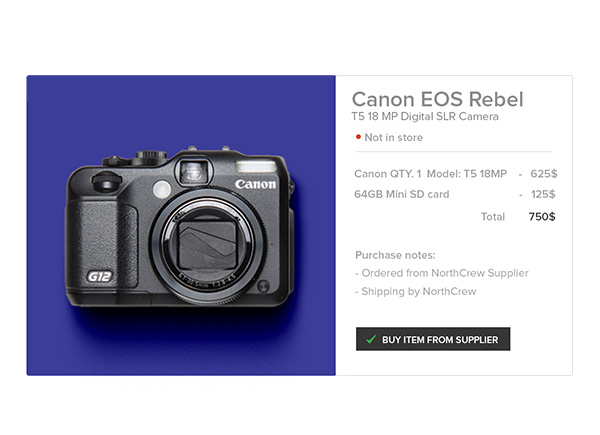The height and width of the screenshot is (435, 600).
Task: Click the Total label
Action: (x=493, y=216)
